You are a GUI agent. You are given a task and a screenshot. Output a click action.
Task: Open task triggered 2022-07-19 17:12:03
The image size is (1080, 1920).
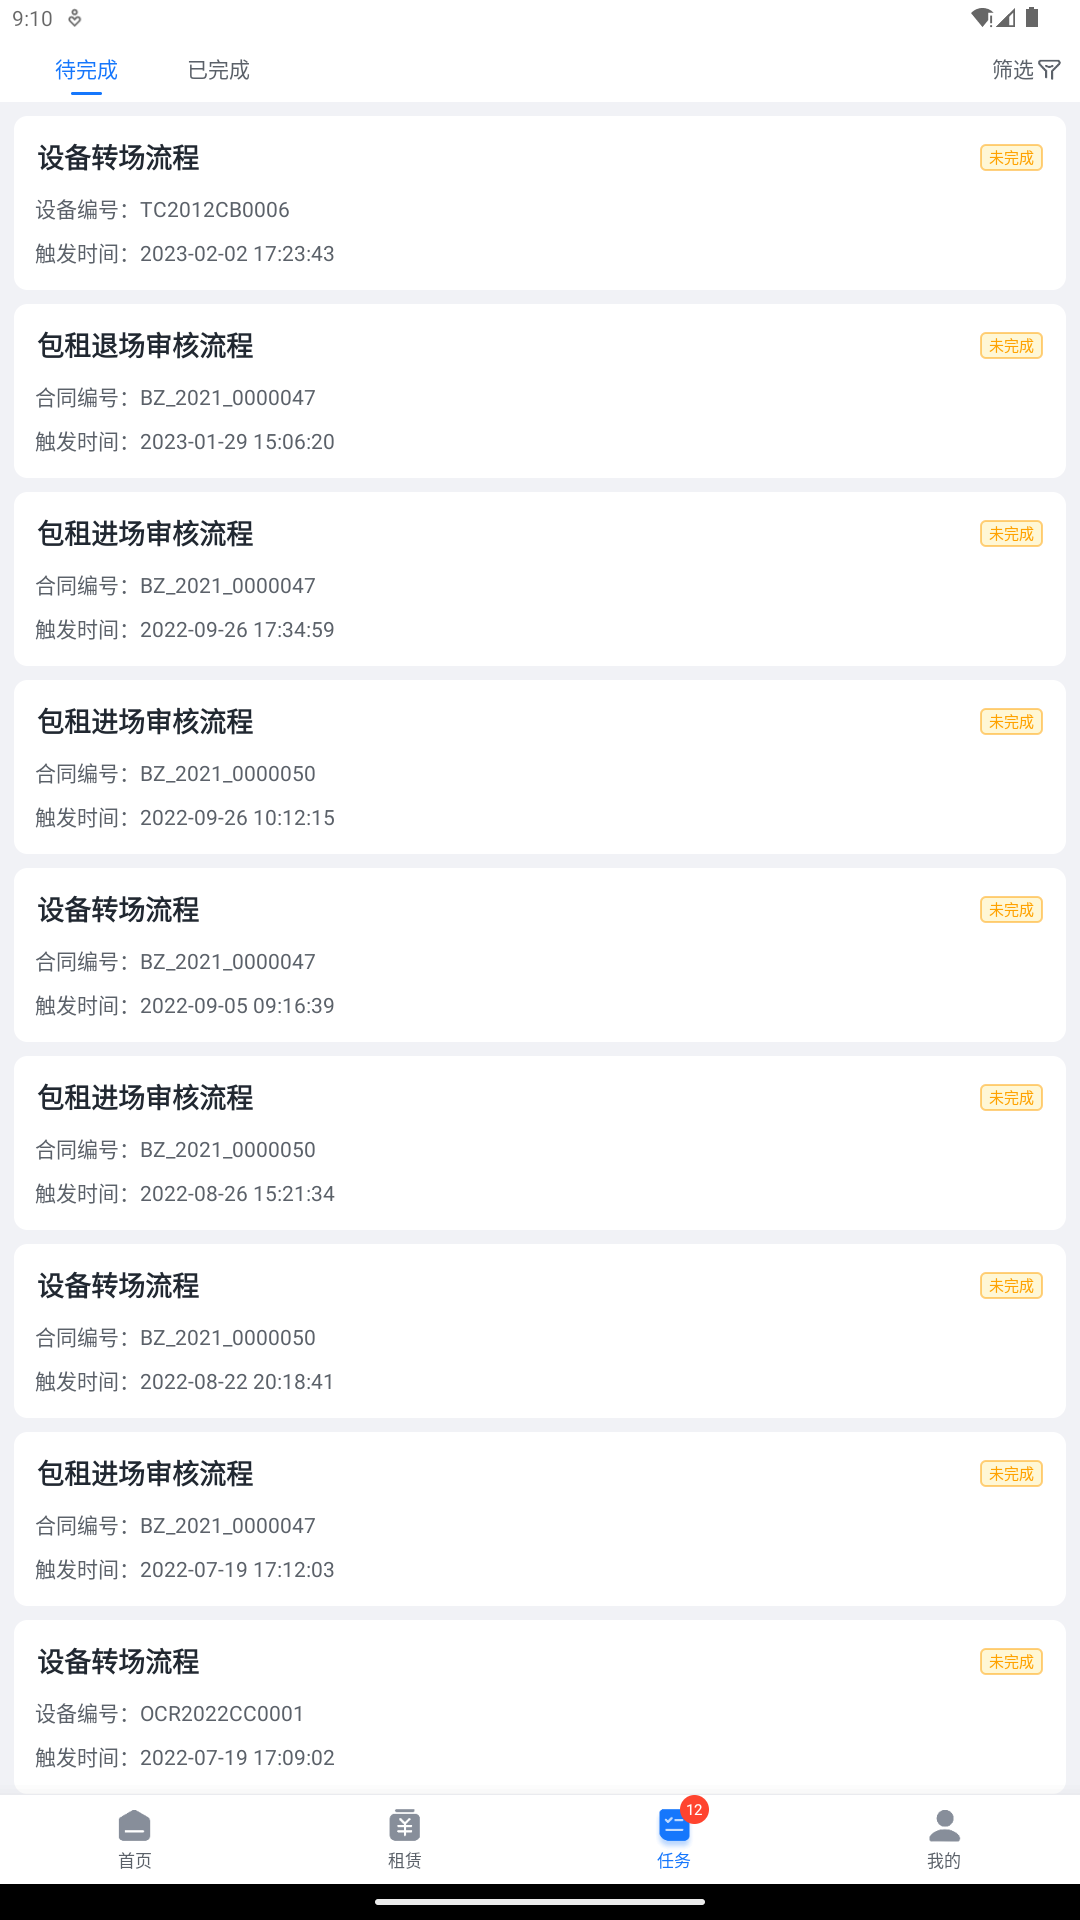(540, 1519)
